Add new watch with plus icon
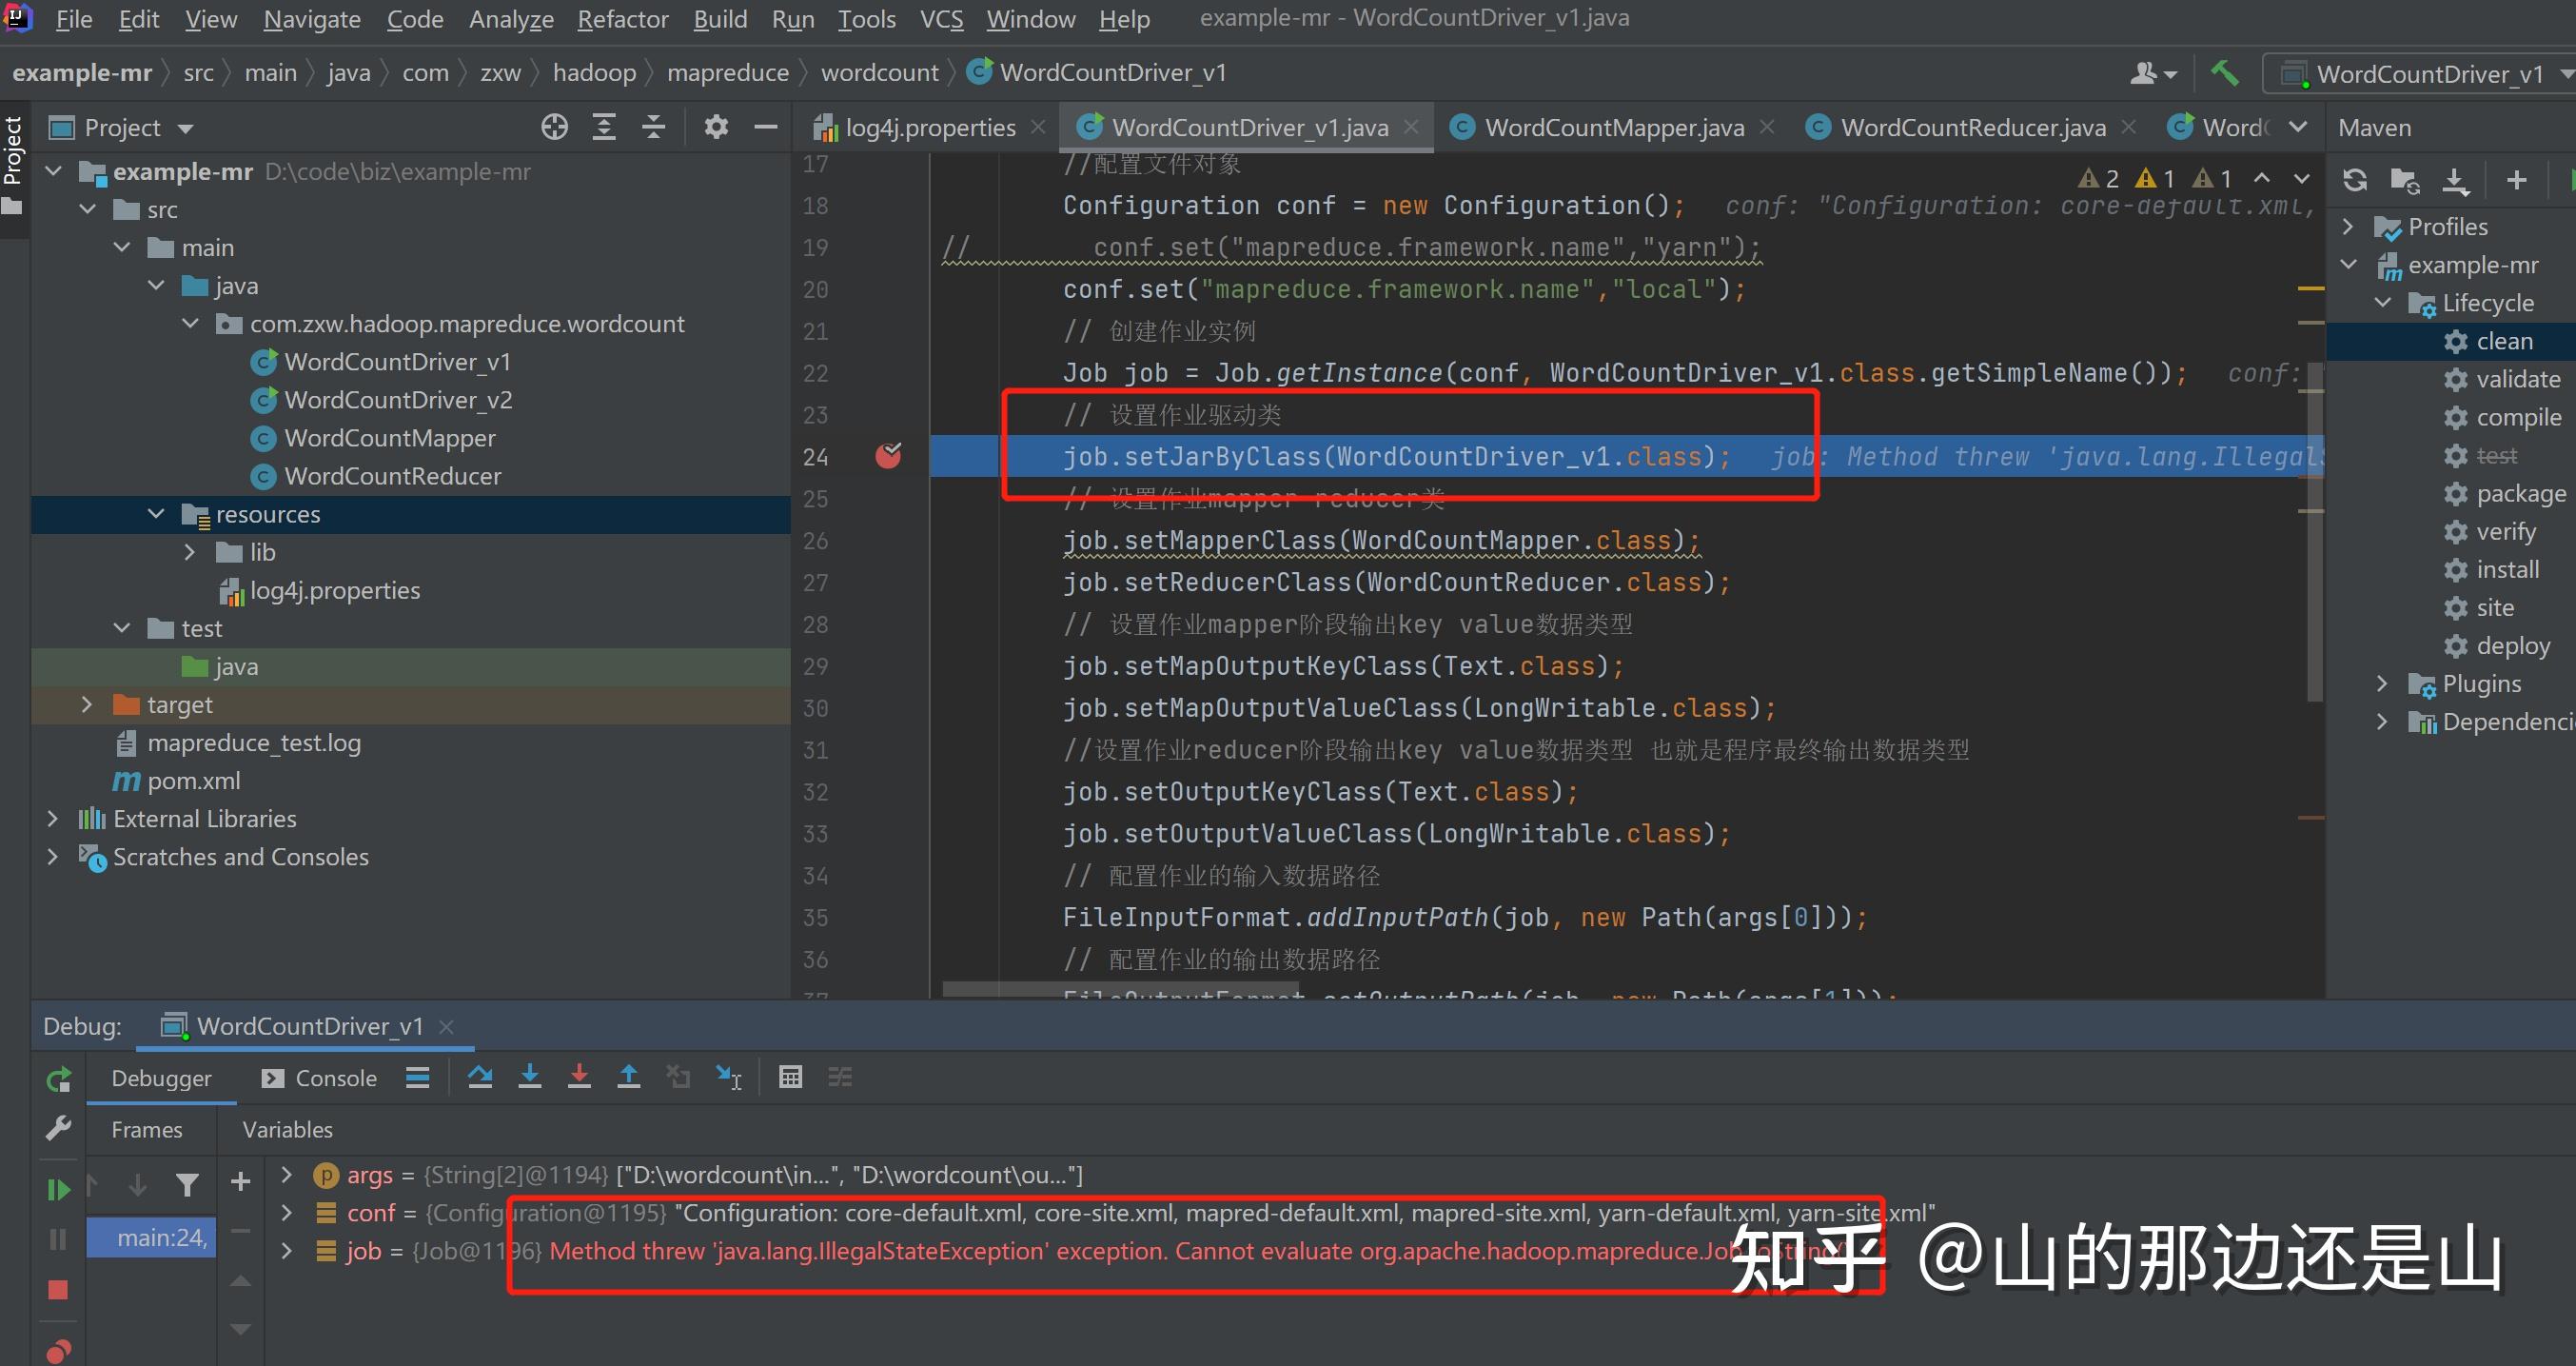 click(240, 1182)
